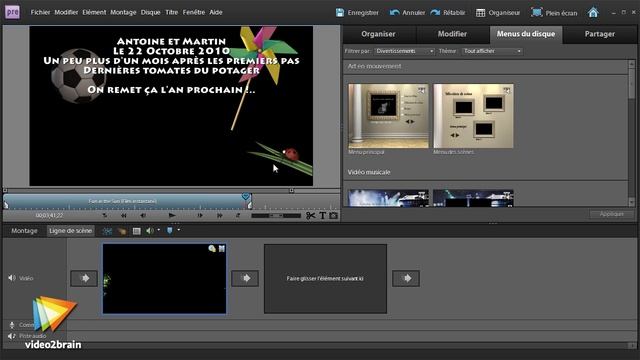The width and height of the screenshot is (640, 360).
Task: Click the camera freeze-frame icon
Action: tap(333, 216)
